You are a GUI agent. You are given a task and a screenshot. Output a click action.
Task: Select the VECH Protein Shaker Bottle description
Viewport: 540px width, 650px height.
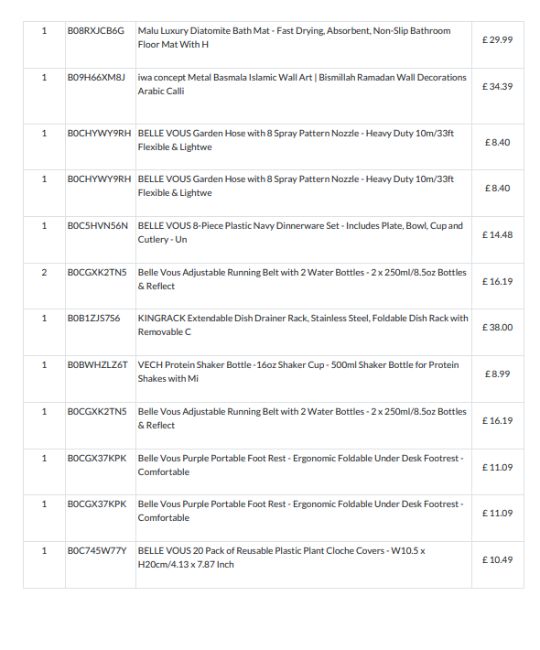click(298, 371)
